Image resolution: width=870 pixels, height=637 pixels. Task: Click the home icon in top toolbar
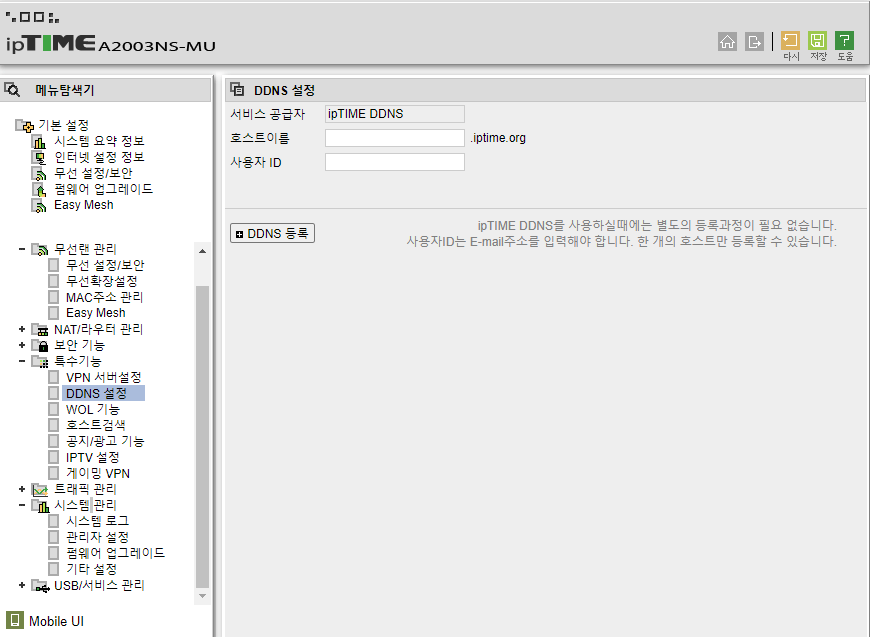(x=727, y=42)
